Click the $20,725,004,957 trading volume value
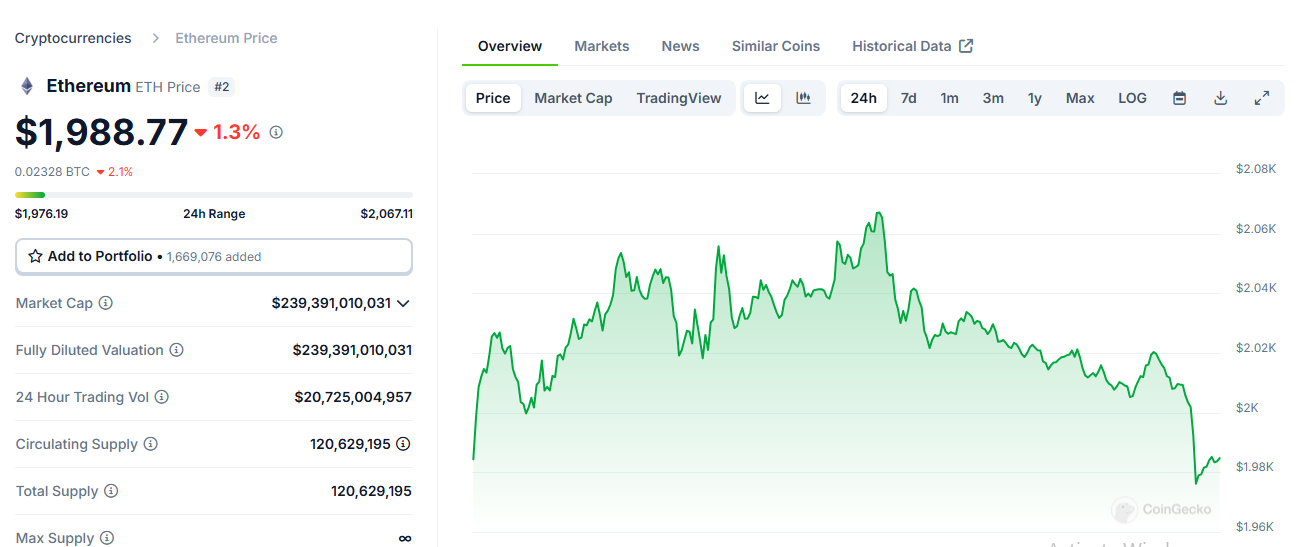Screen dimensions: 1299x547 tap(353, 397)
